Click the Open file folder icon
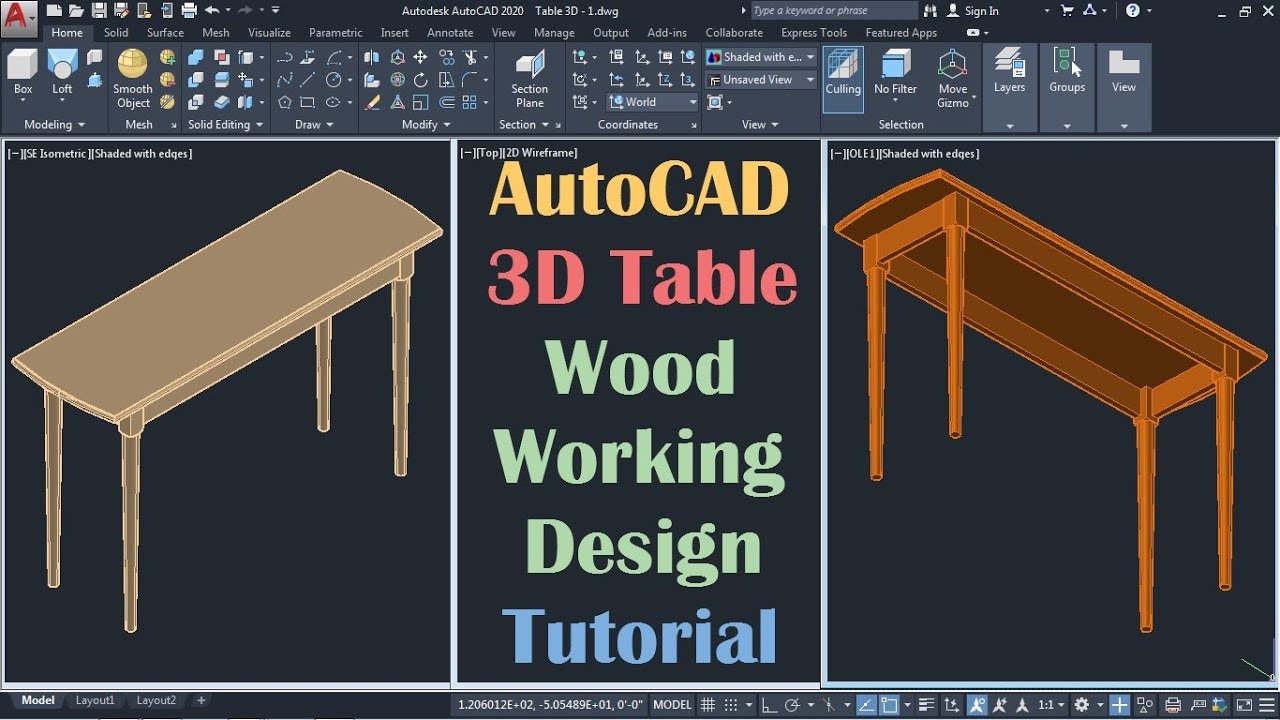This screenshot has width=1280, height=720. tap(76, 10)
